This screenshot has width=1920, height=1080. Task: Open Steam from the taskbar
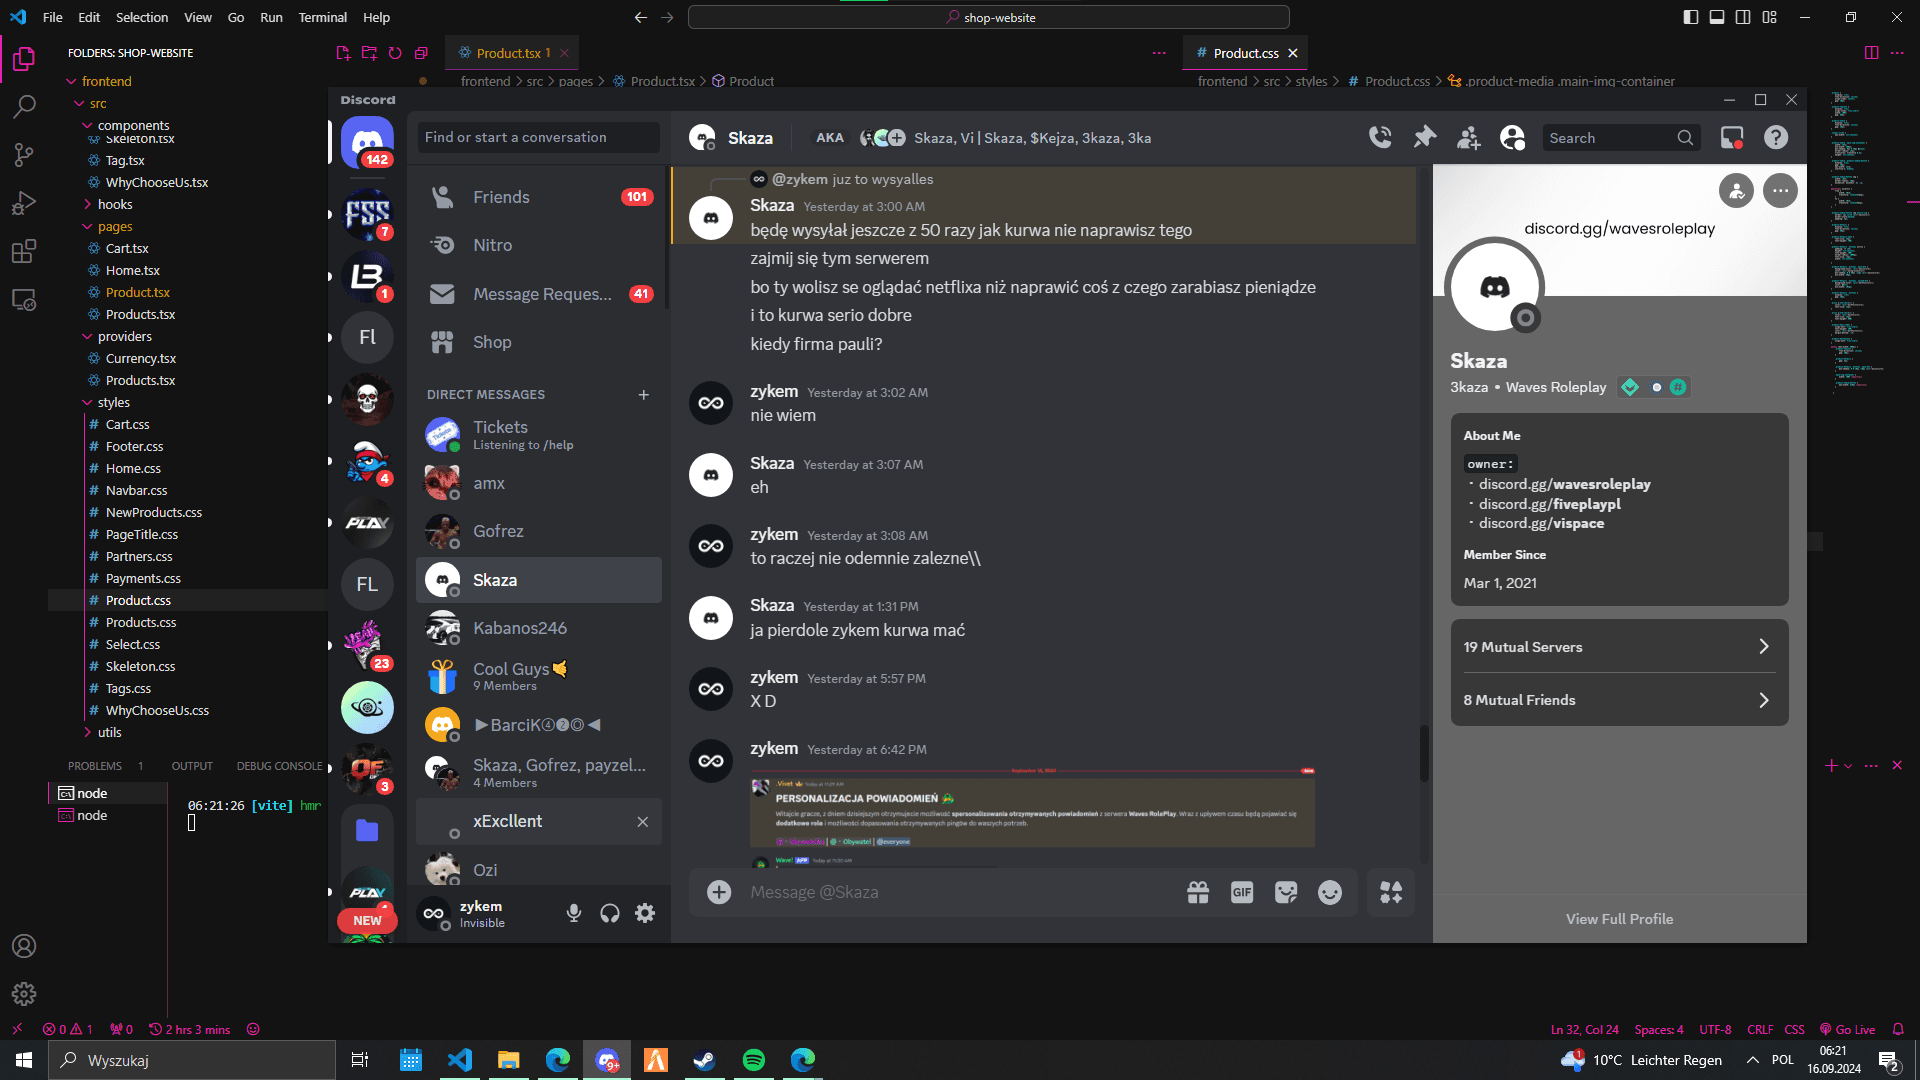click(705, 1060)
